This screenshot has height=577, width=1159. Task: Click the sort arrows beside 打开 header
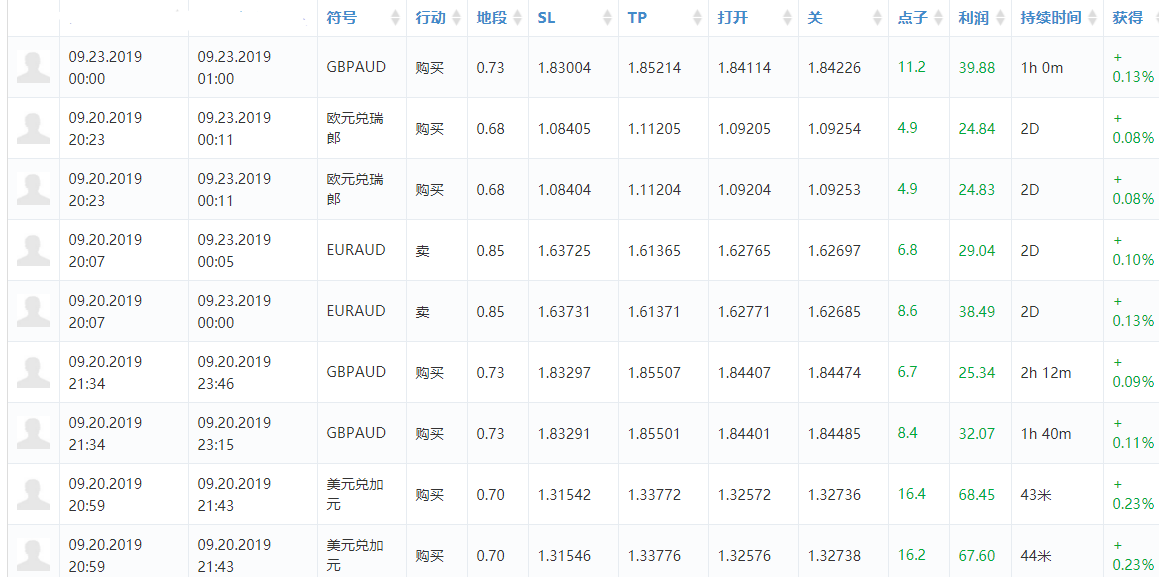[x=788, y=18]
